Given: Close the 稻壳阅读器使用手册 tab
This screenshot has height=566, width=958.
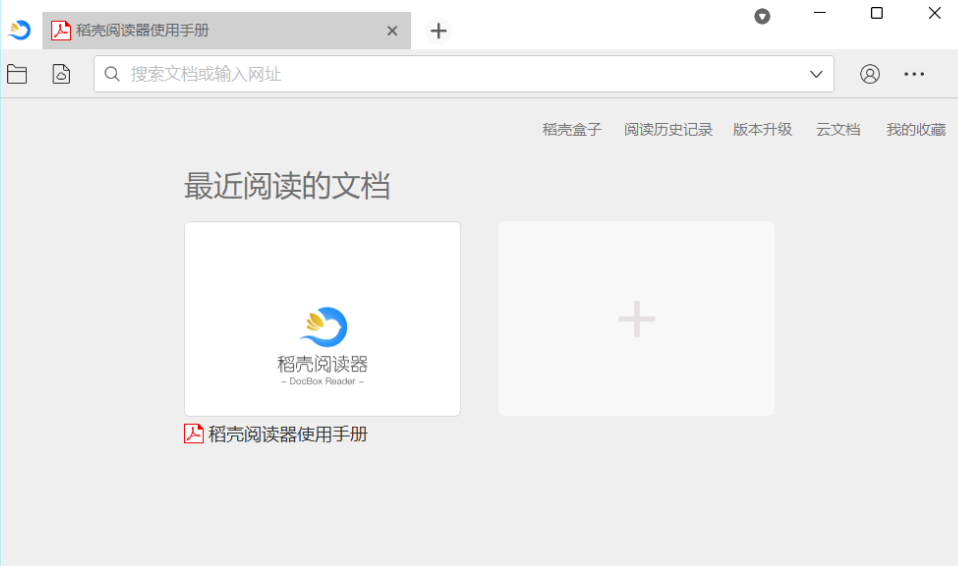Looking at the screenshot, I should (x=392, y=31).
